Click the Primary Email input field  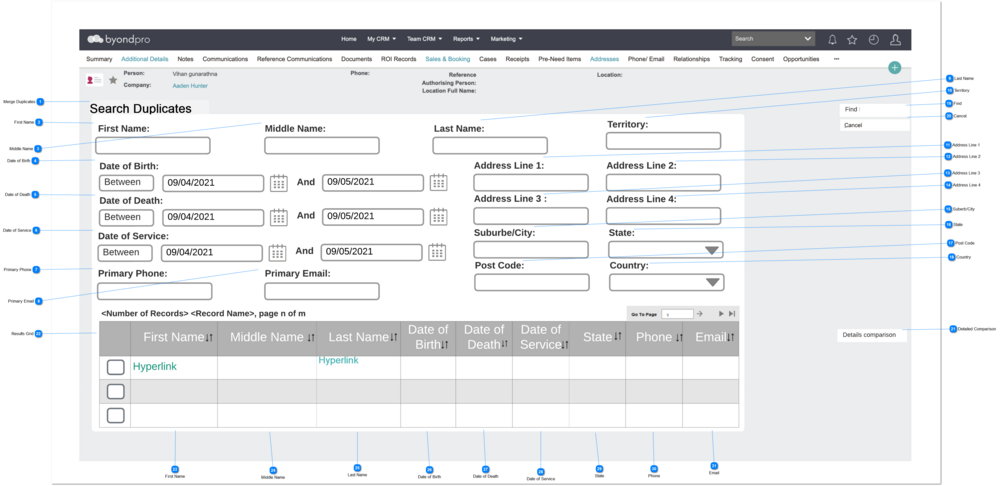322,291
